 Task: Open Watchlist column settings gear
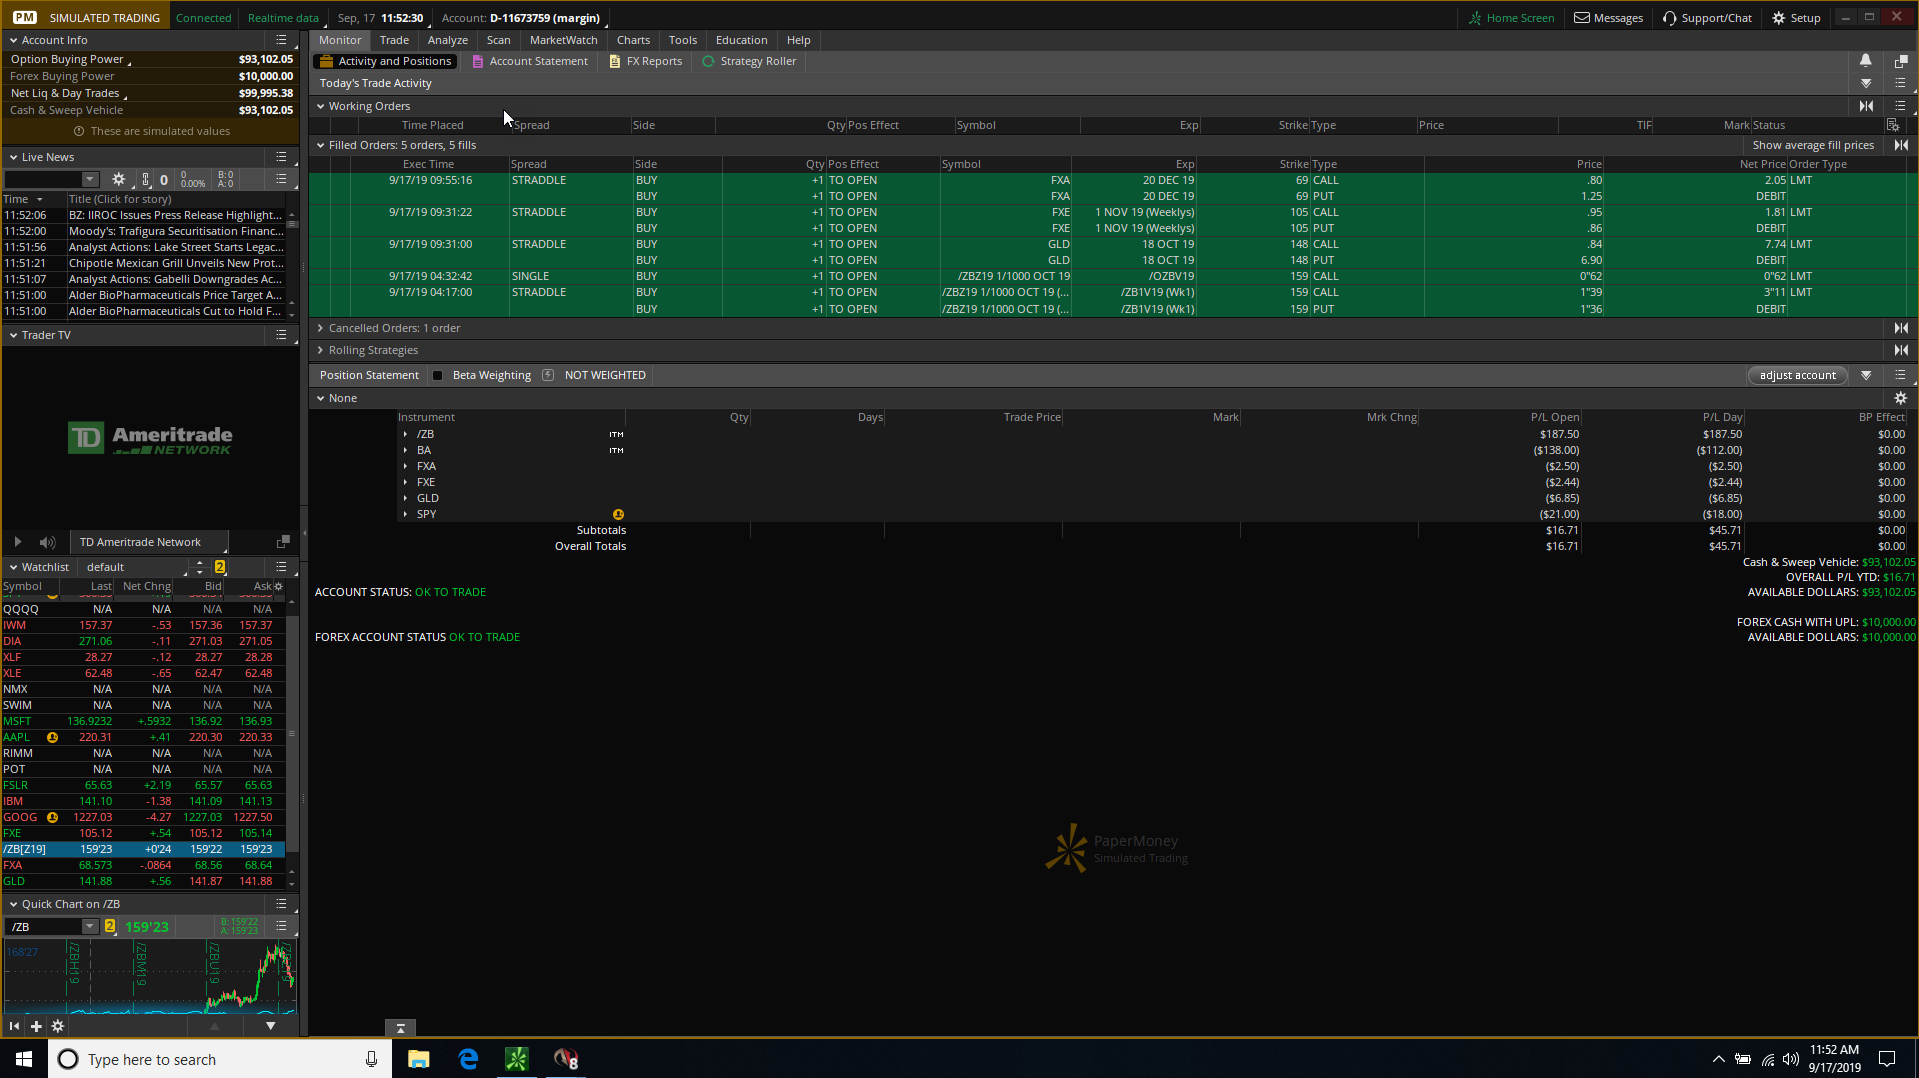[278, 586]
